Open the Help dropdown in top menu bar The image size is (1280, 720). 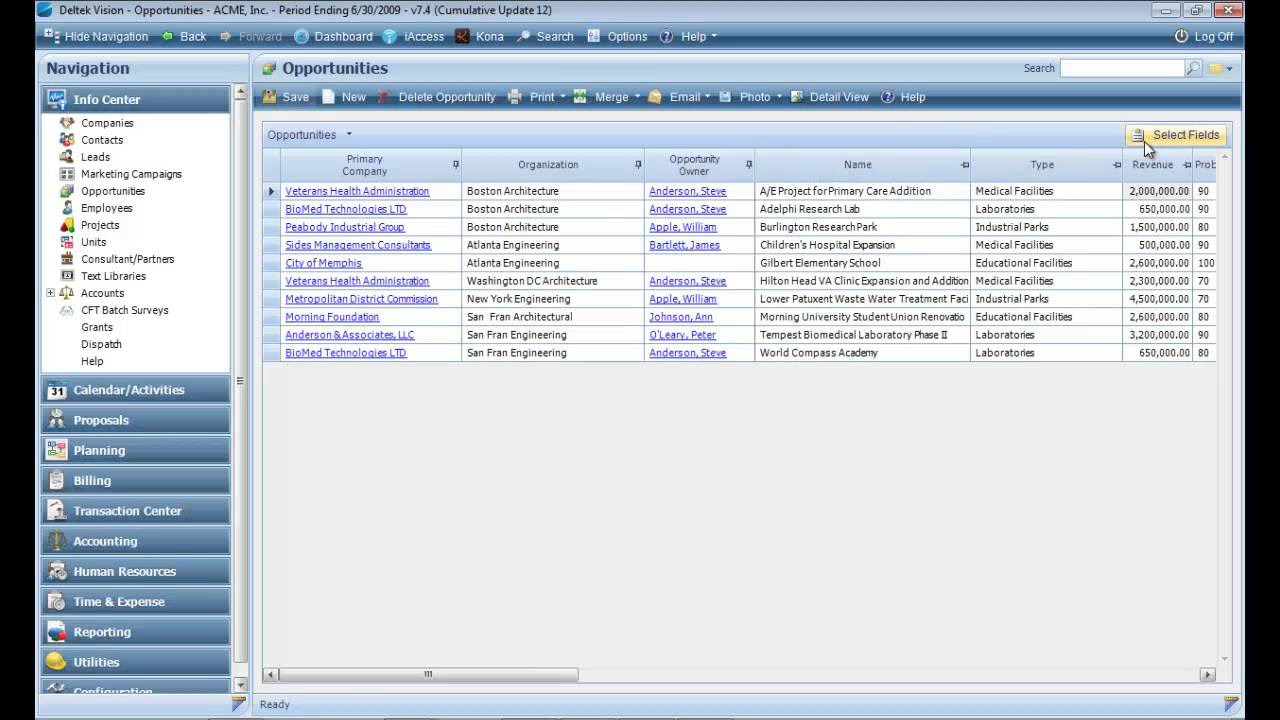point(714,36)
